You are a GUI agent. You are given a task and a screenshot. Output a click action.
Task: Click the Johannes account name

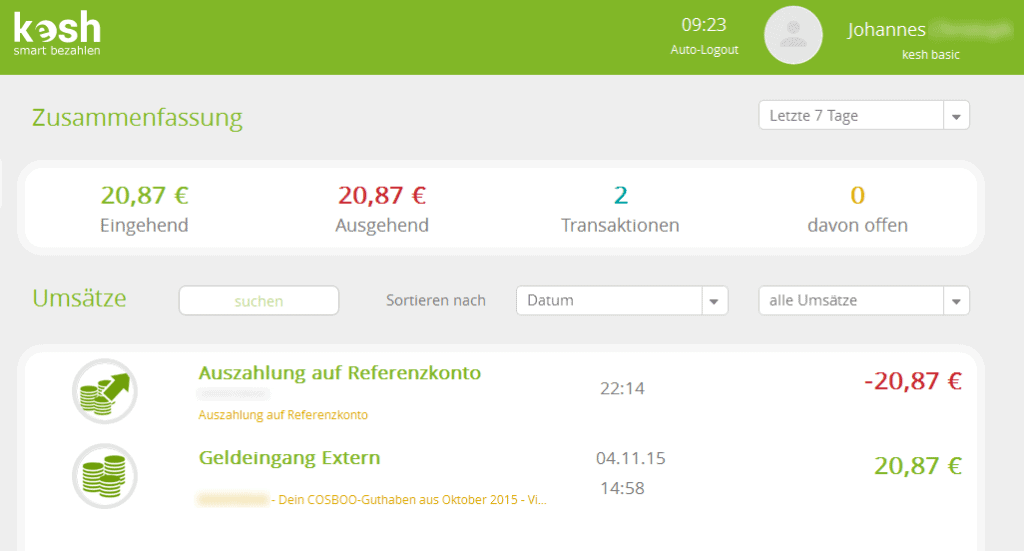click(x=886, y=29)
